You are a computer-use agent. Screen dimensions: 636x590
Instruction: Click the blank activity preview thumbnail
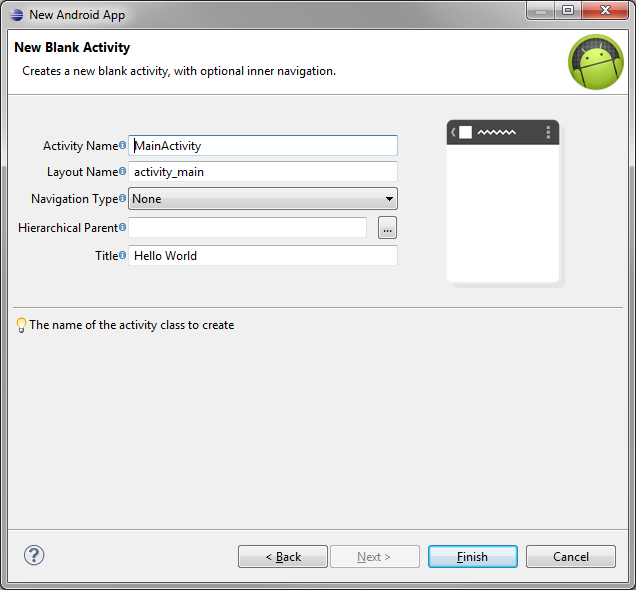coord(503,201)
